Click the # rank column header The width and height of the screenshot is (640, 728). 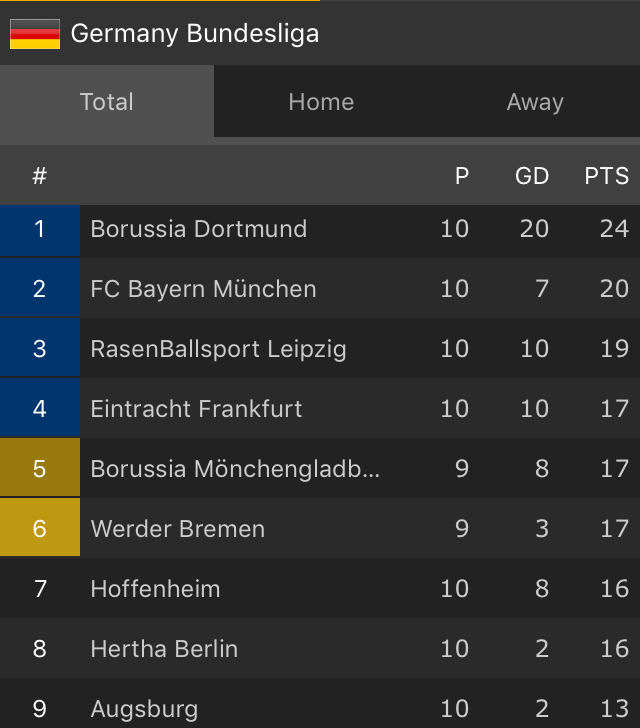click(40, 177)
